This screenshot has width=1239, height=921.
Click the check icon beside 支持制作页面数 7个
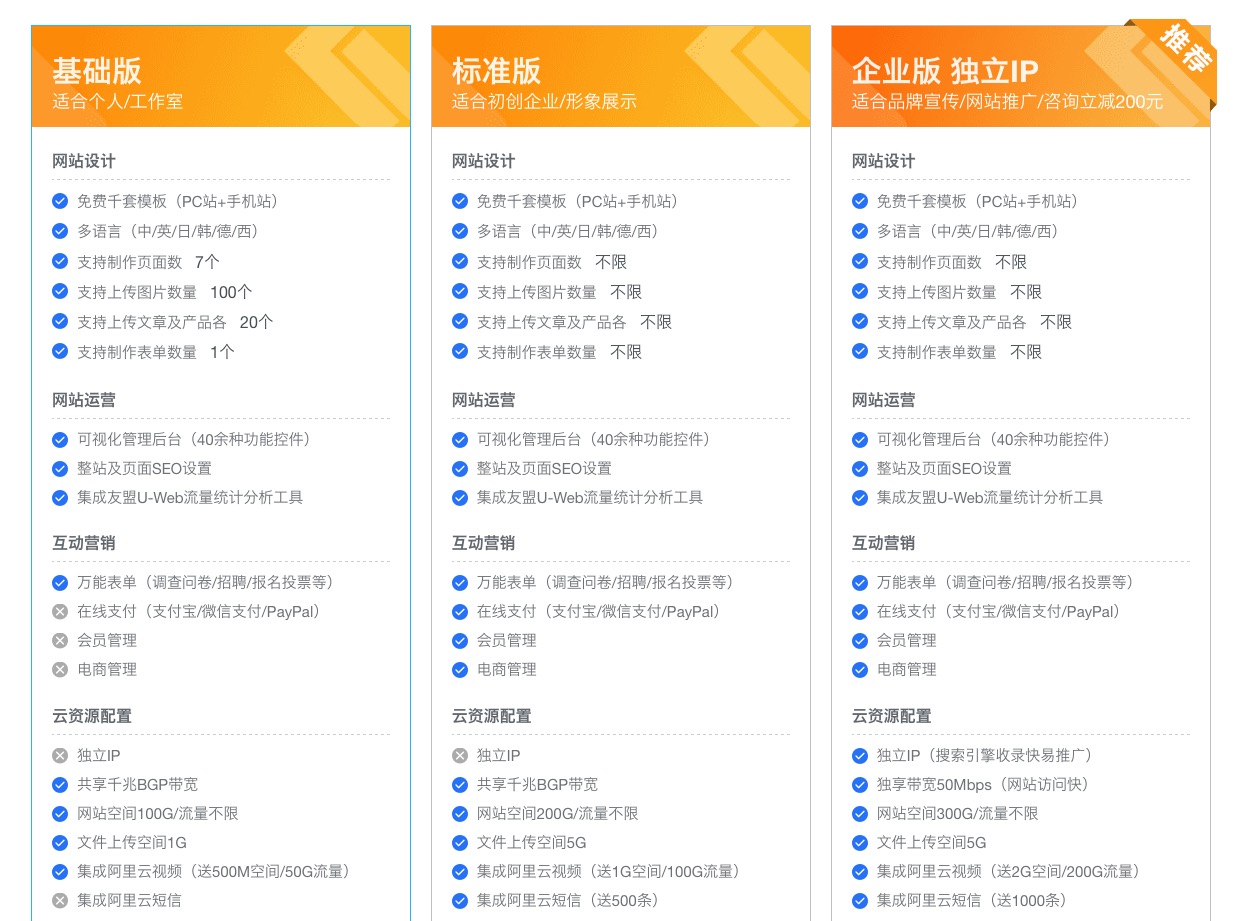[60, 261]
